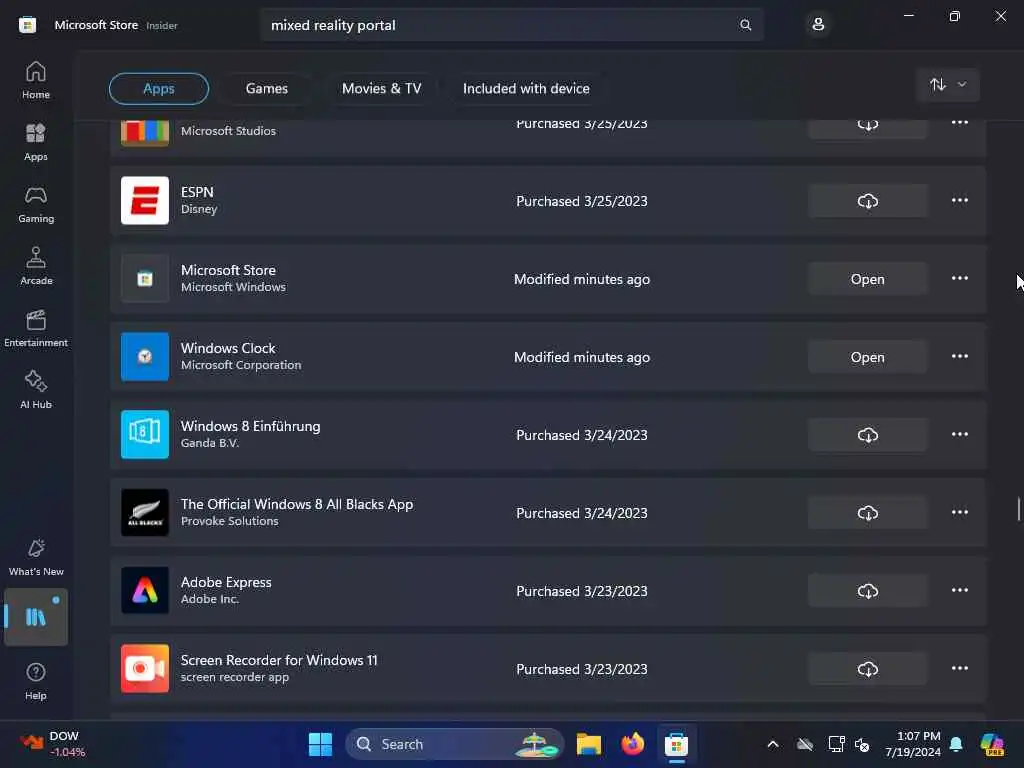The image size is (1024, 768).
Task: Click the ESPN app title
Action: (x=197, y=192)
